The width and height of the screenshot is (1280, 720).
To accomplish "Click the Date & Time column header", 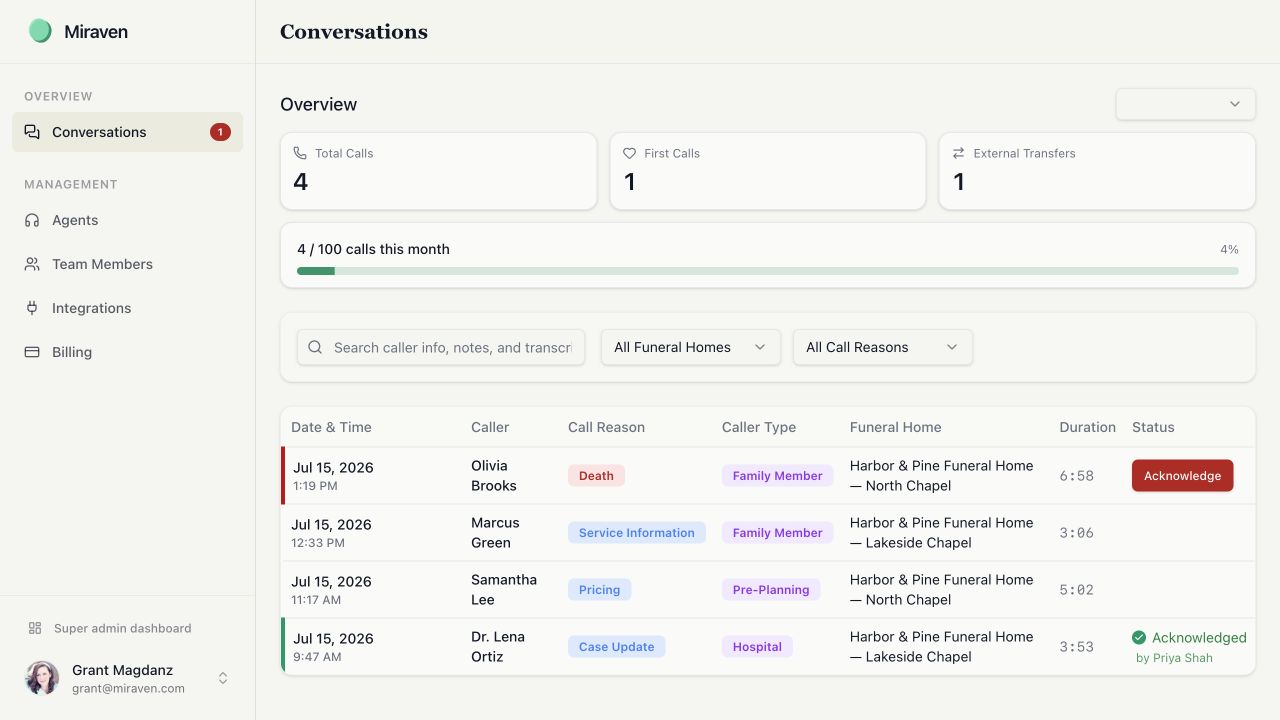I will tap(331, 427).
